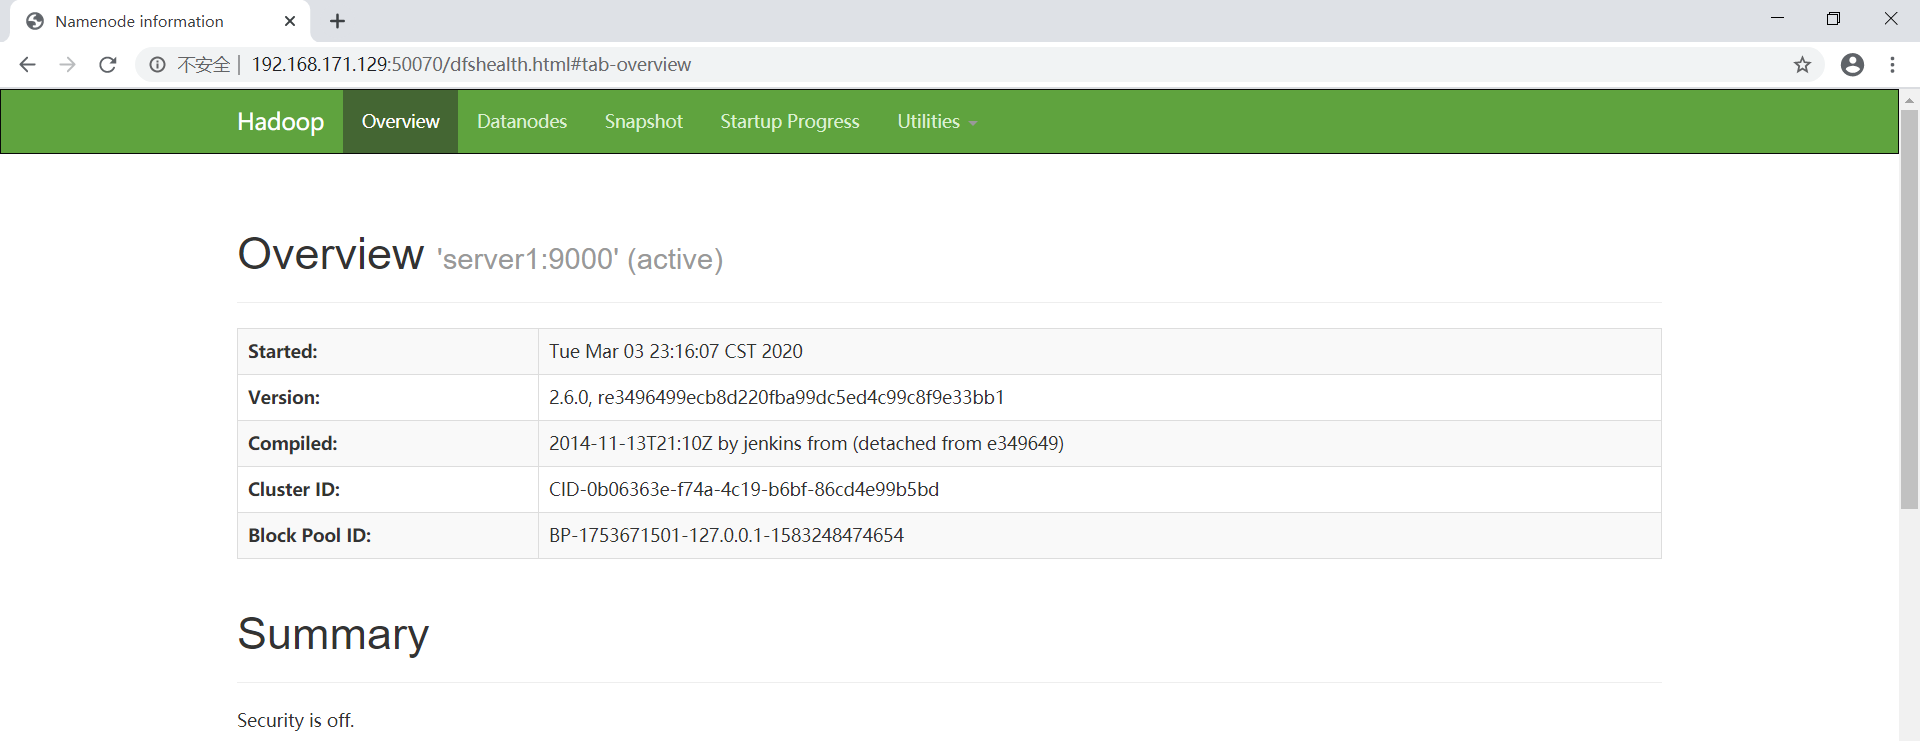
Task: Click the 'Block Pool ID:' row label
Action: pos(310,536)
